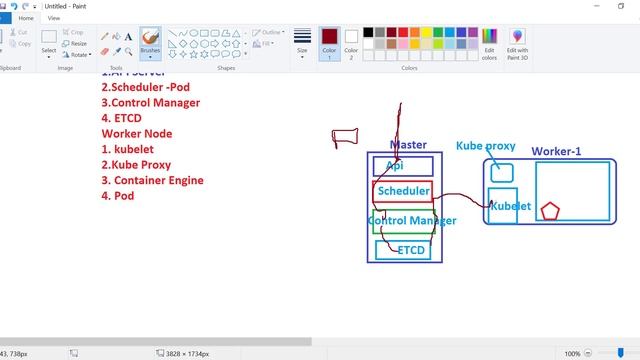This screenshot has height=360, width=640.
Task: Pick the Oval shape
Action: [194, 33]
